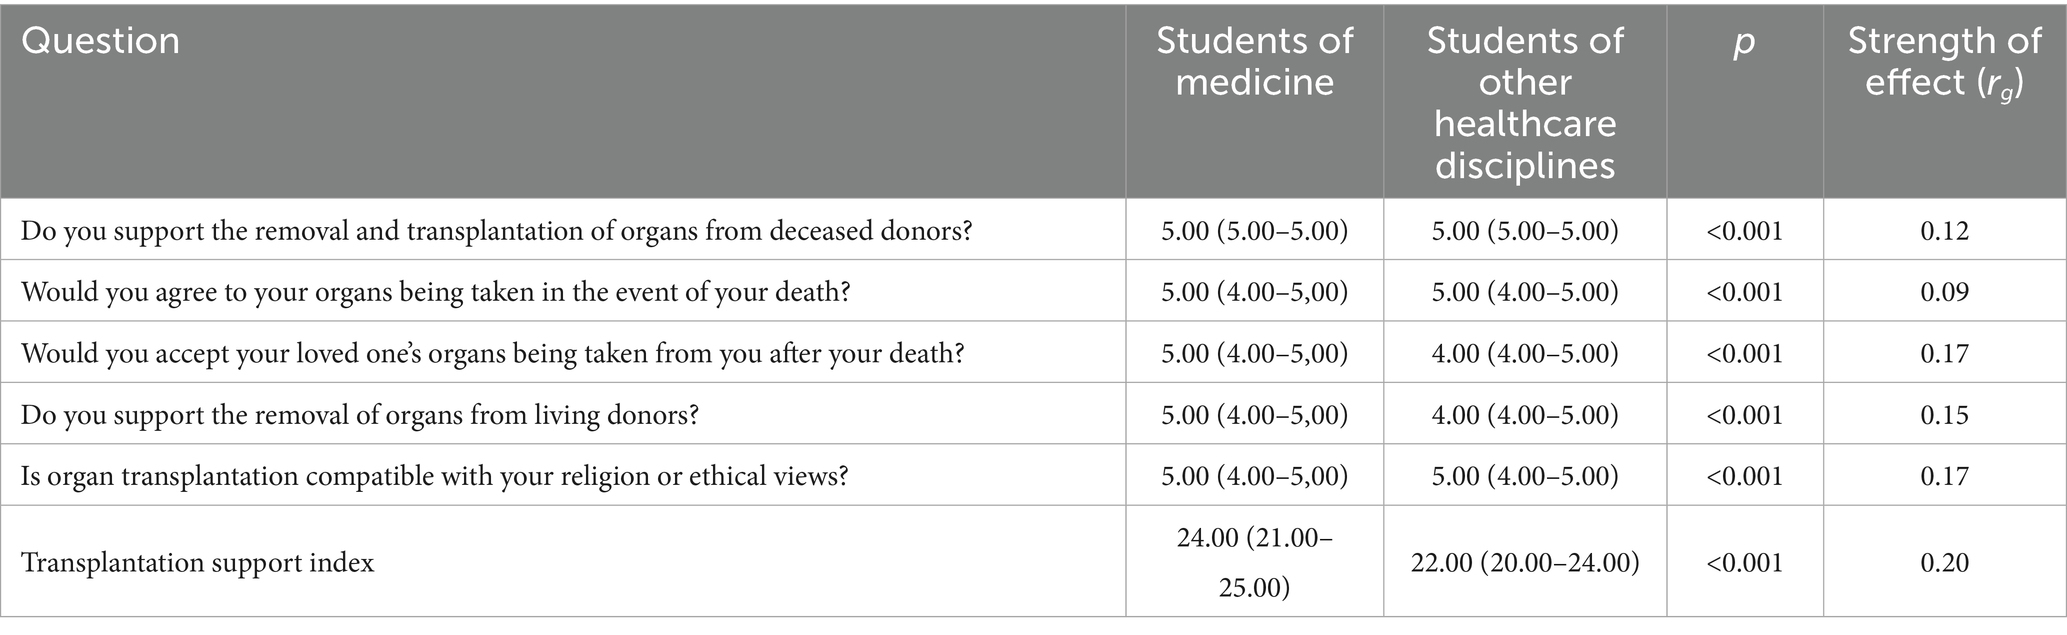Click the 22.00 (20.00–24.00) cell
This screenshot has width=2067, height=635.
1524,563
